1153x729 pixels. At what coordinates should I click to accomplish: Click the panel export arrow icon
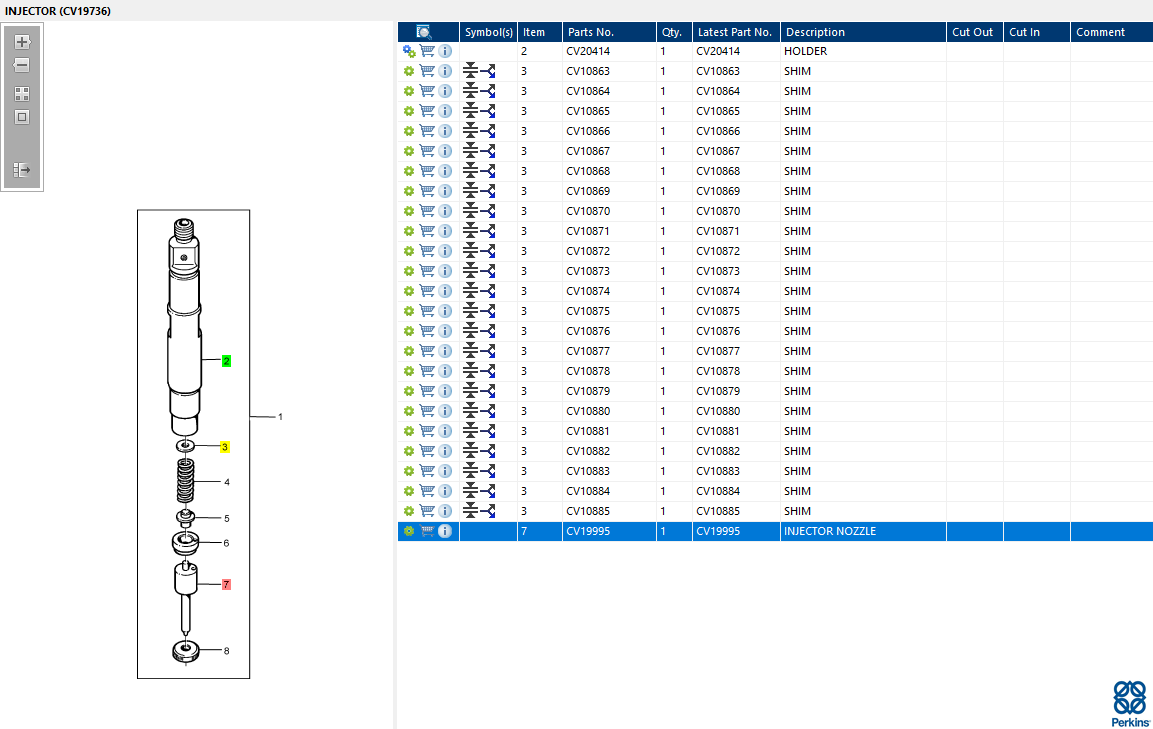point(22,170)
